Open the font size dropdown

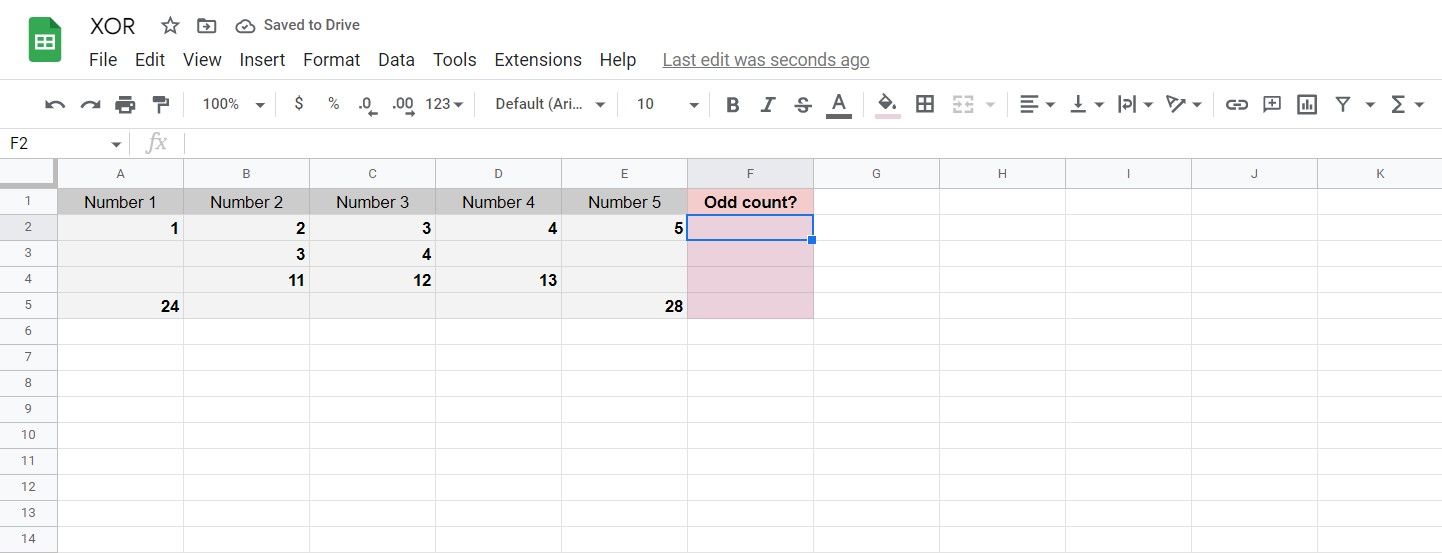click(668, 104)
